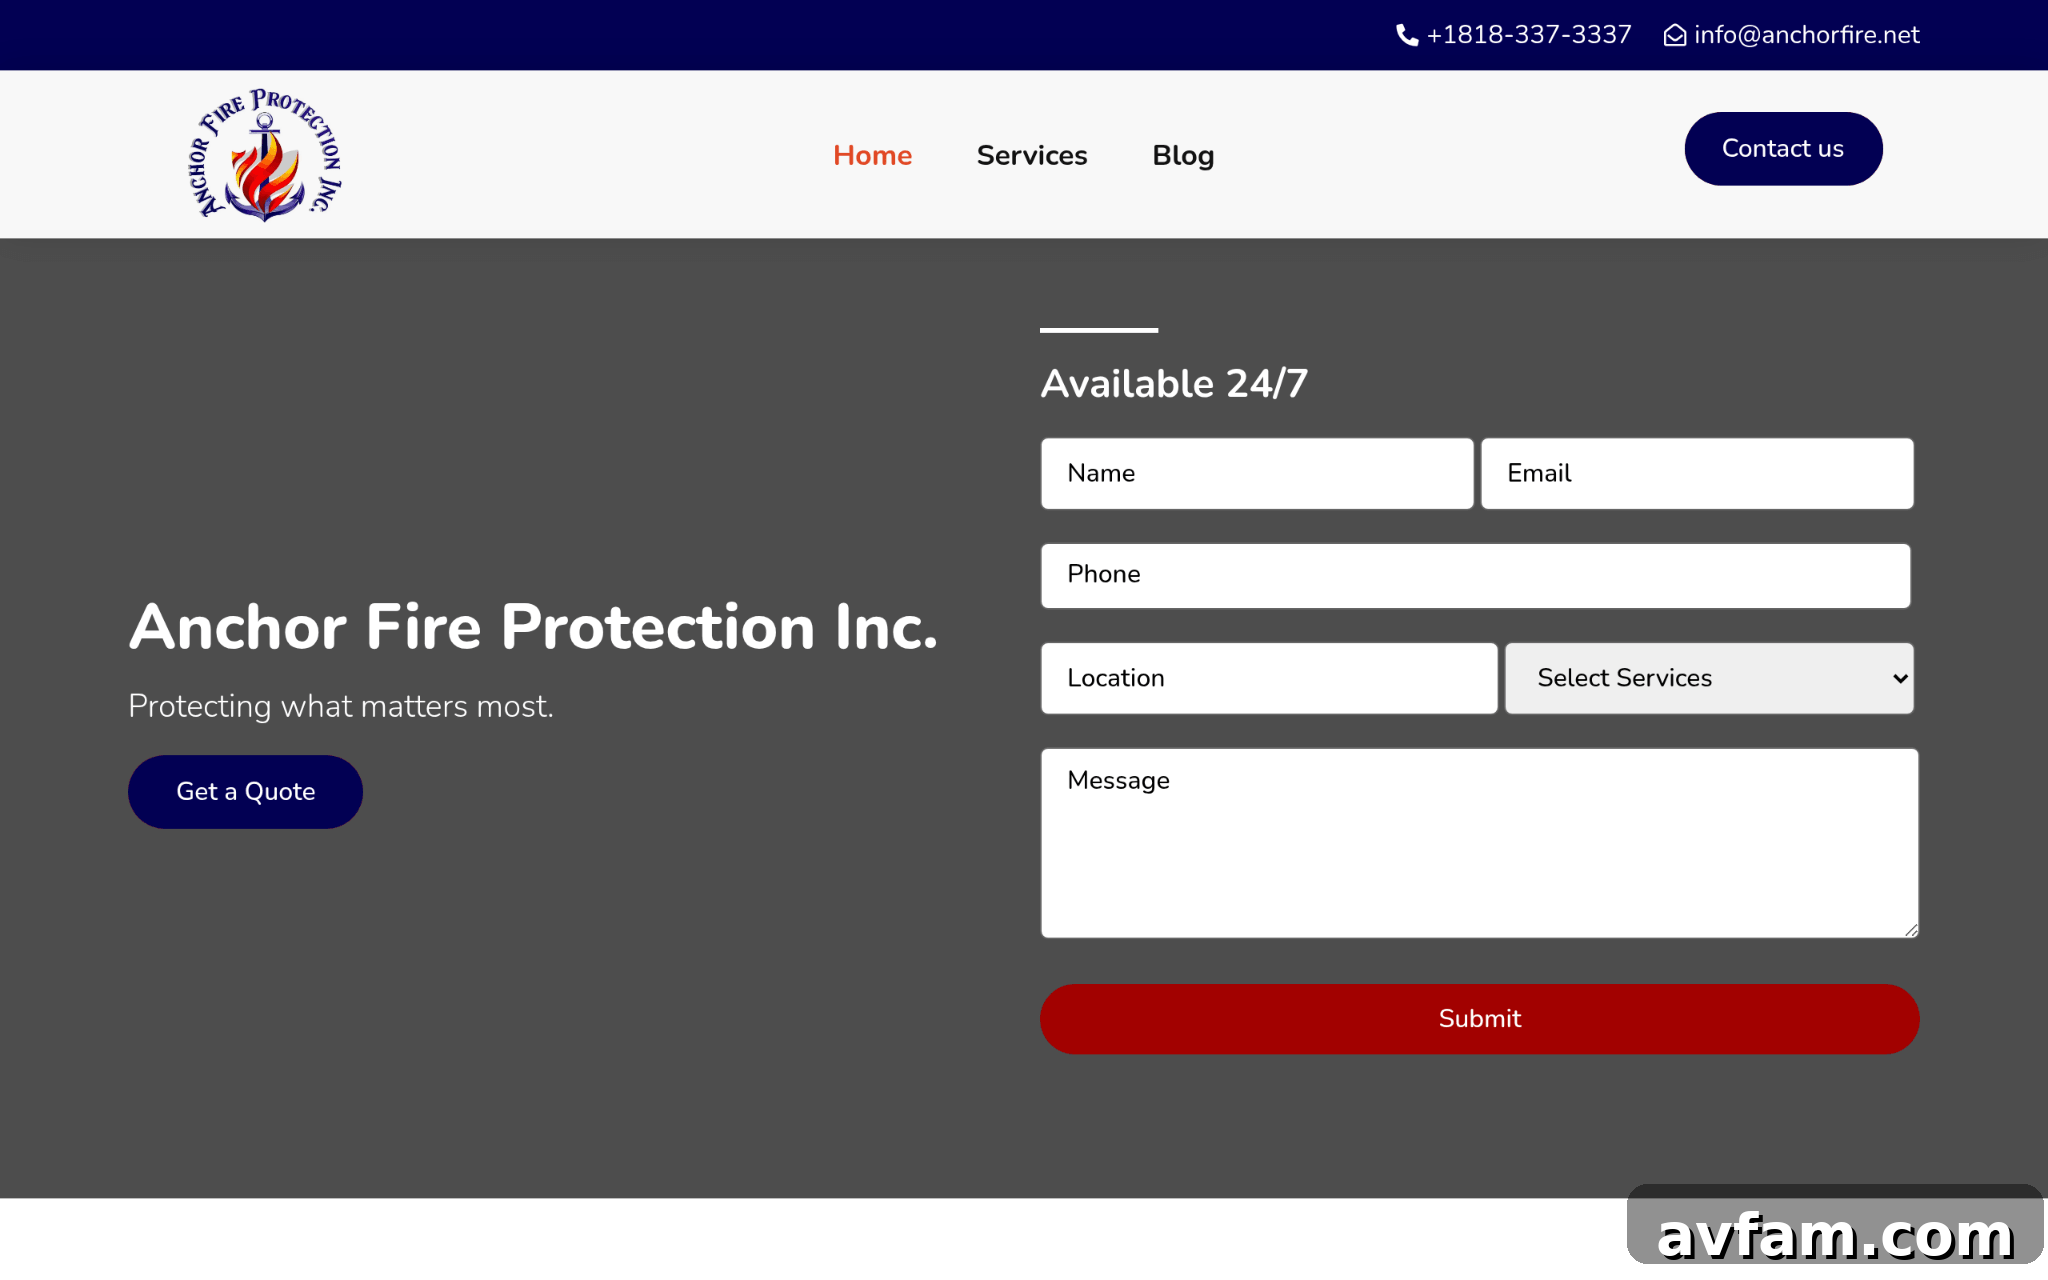Screen dimensions: 2048x1280
Task: Click the Get a Quote button
Action: click(245, 792)
